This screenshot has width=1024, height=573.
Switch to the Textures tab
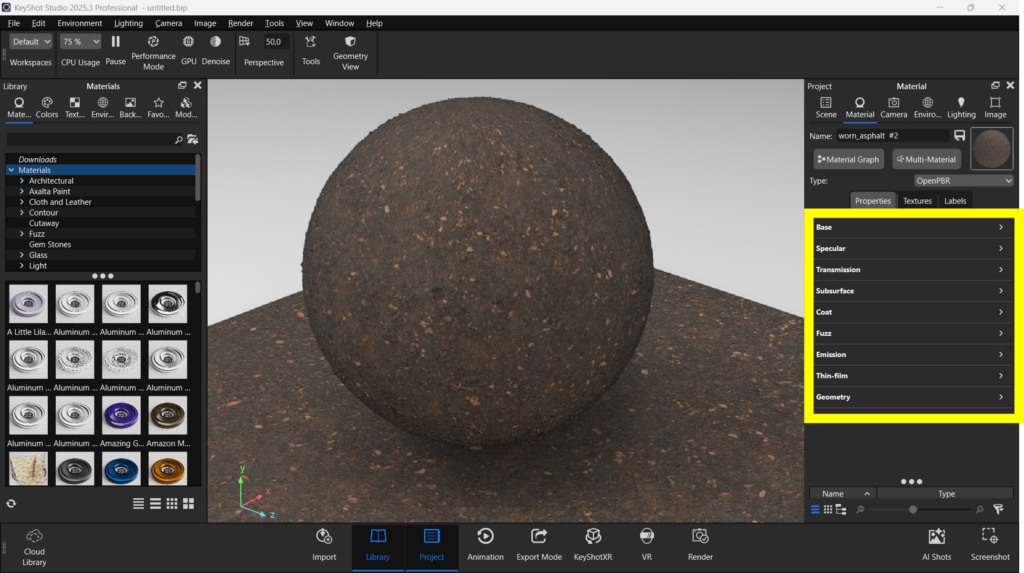pos(917,201)
